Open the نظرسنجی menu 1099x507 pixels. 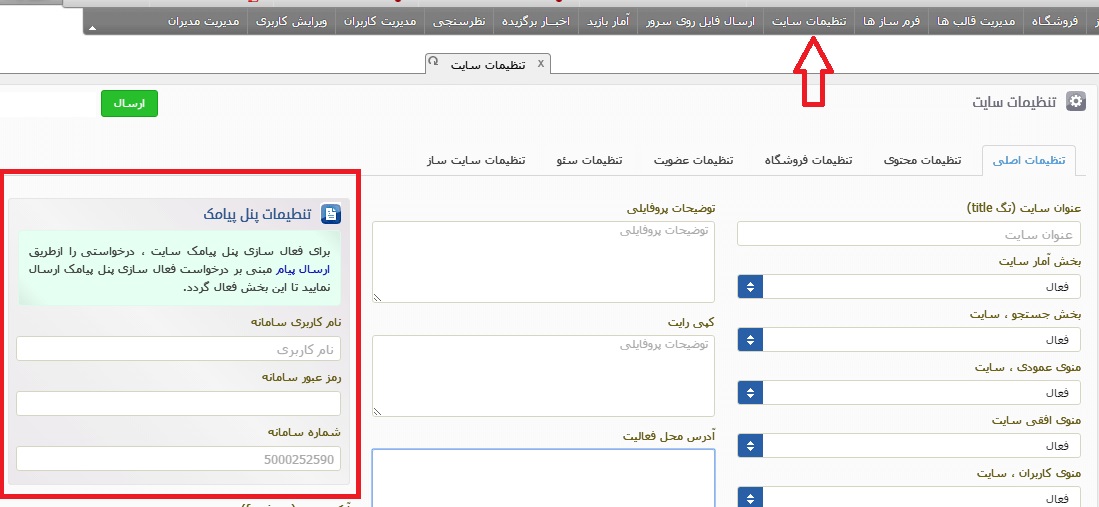pos(459,22)
